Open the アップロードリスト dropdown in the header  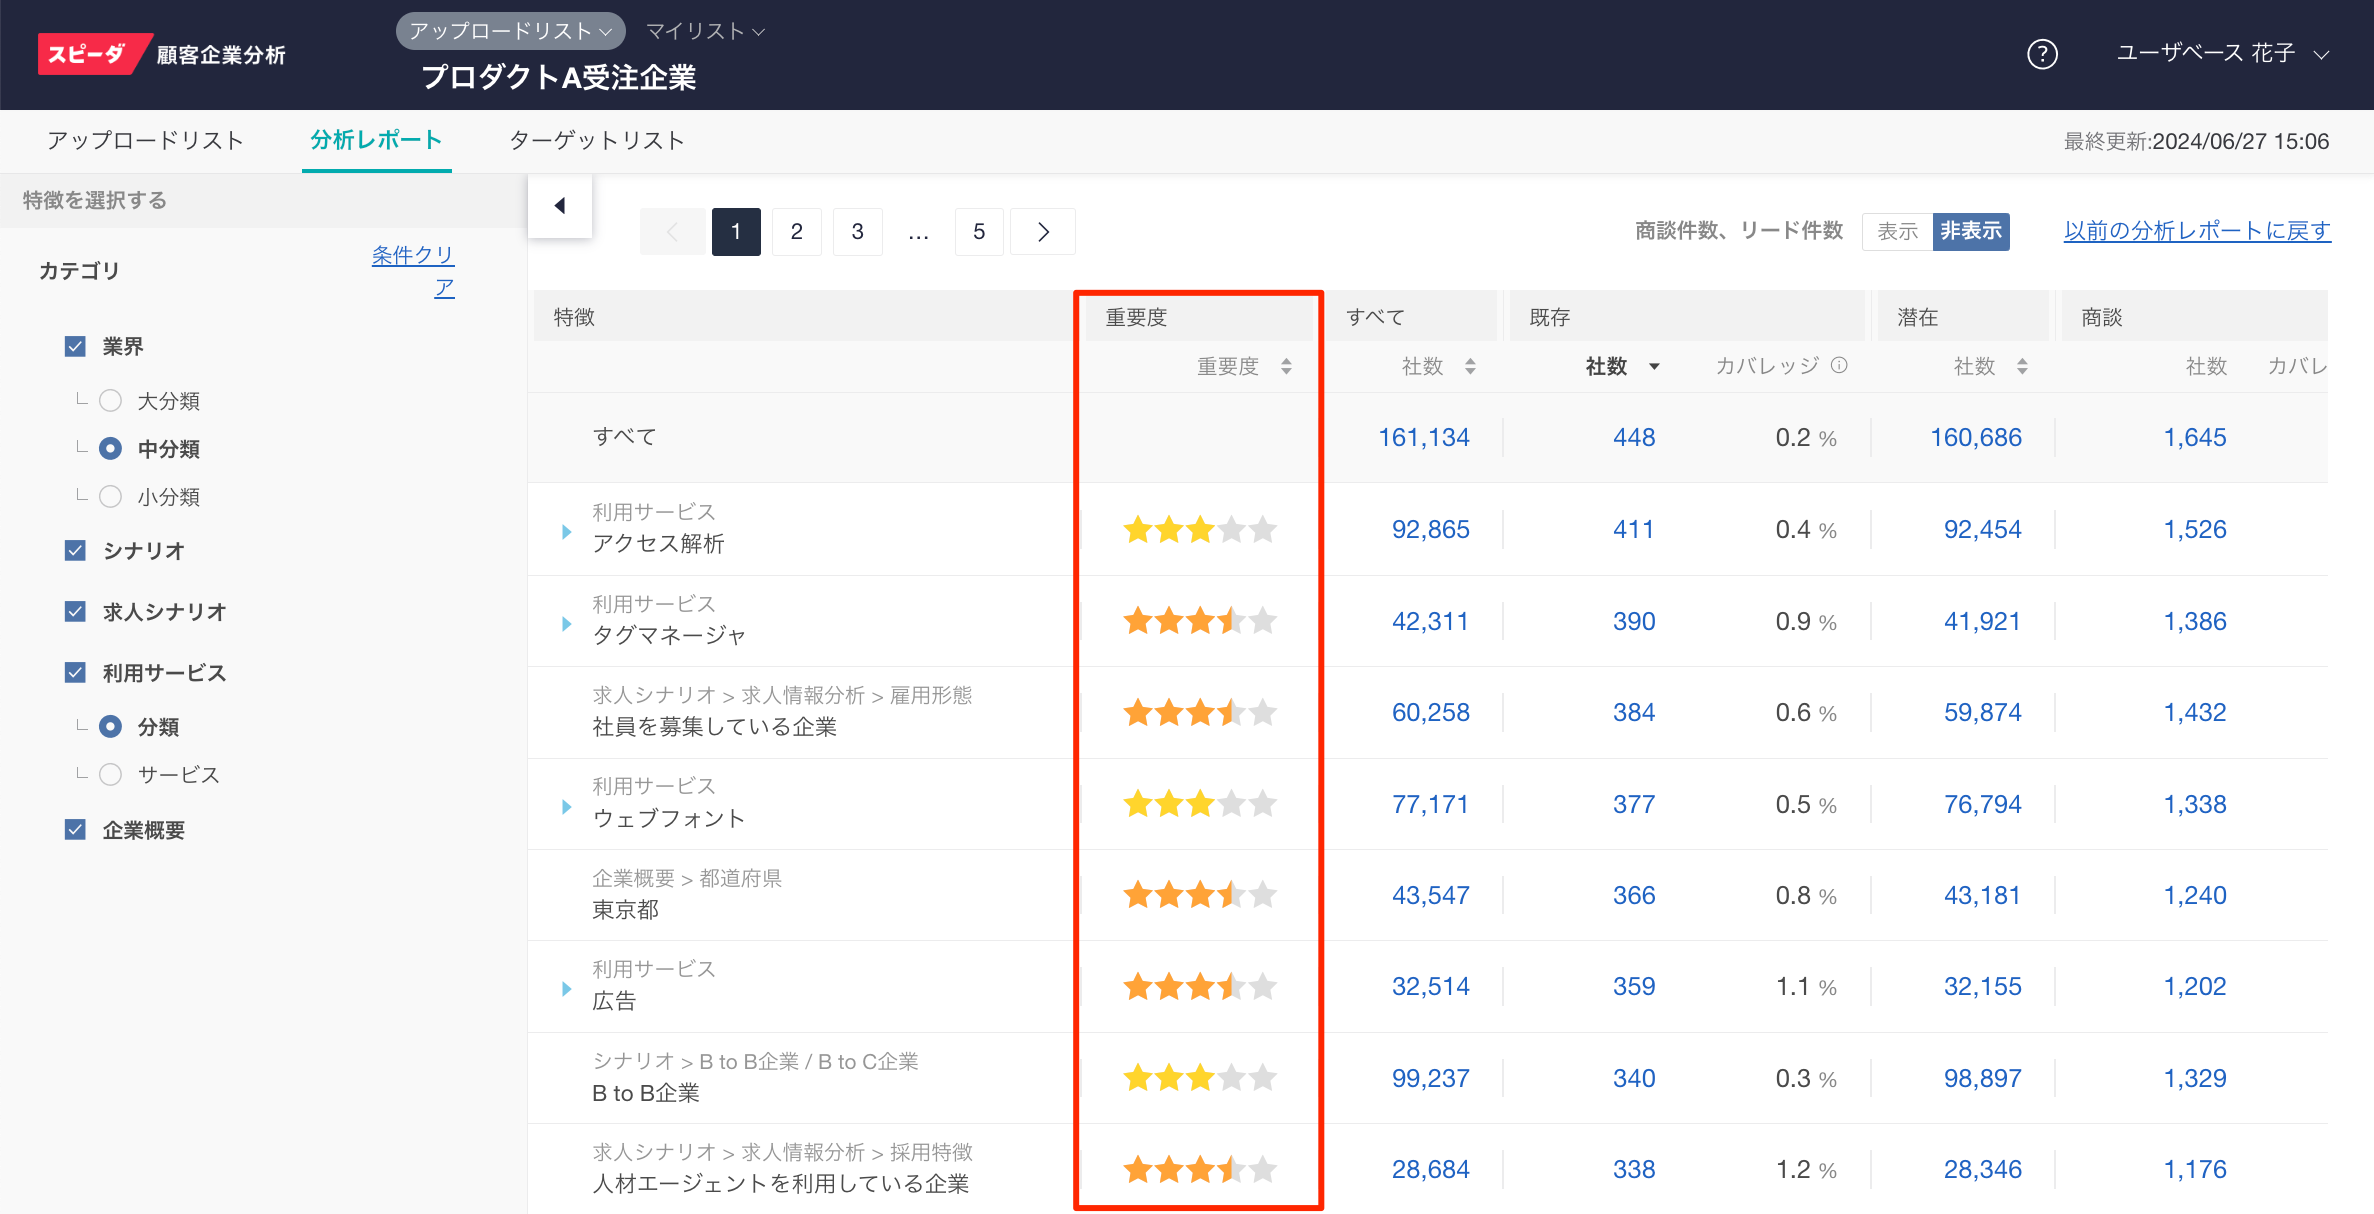coord(510,31)
